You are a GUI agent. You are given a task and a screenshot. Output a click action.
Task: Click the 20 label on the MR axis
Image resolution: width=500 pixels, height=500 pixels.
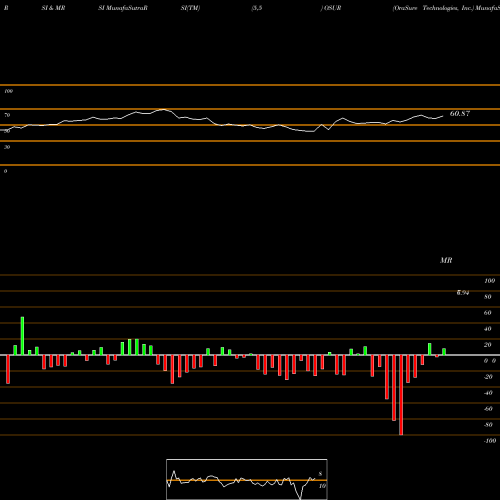click(x=488, y=345)
